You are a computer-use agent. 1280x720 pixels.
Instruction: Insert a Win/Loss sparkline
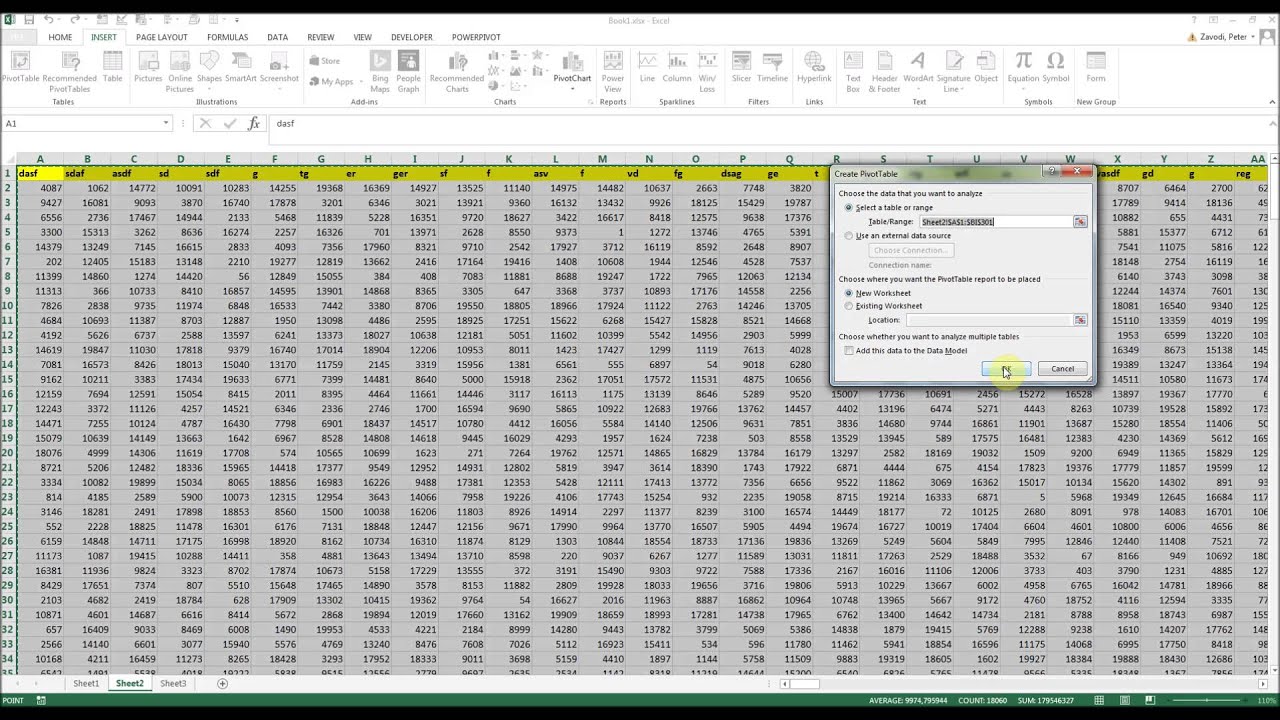tap(707, 70)
